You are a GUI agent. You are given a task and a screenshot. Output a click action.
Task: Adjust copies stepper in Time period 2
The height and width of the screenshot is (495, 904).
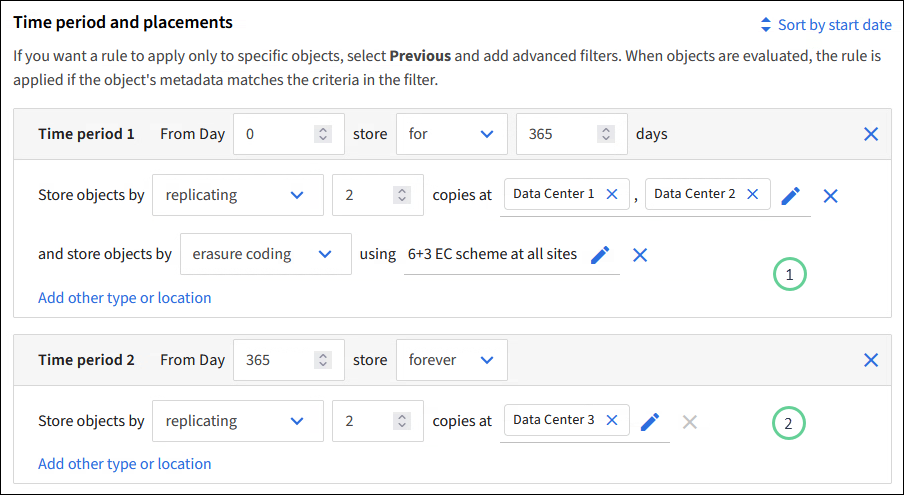click(x=401, y=421)
